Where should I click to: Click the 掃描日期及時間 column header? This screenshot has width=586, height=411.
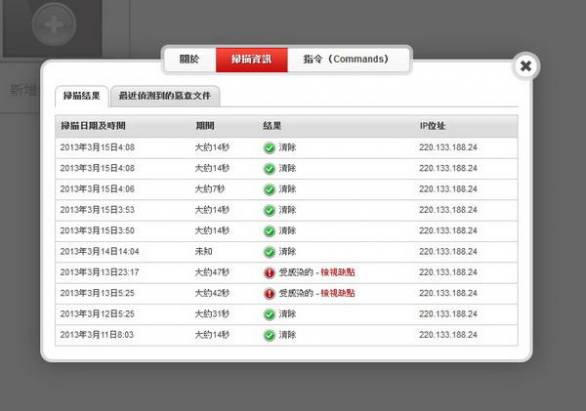point(93,126)
